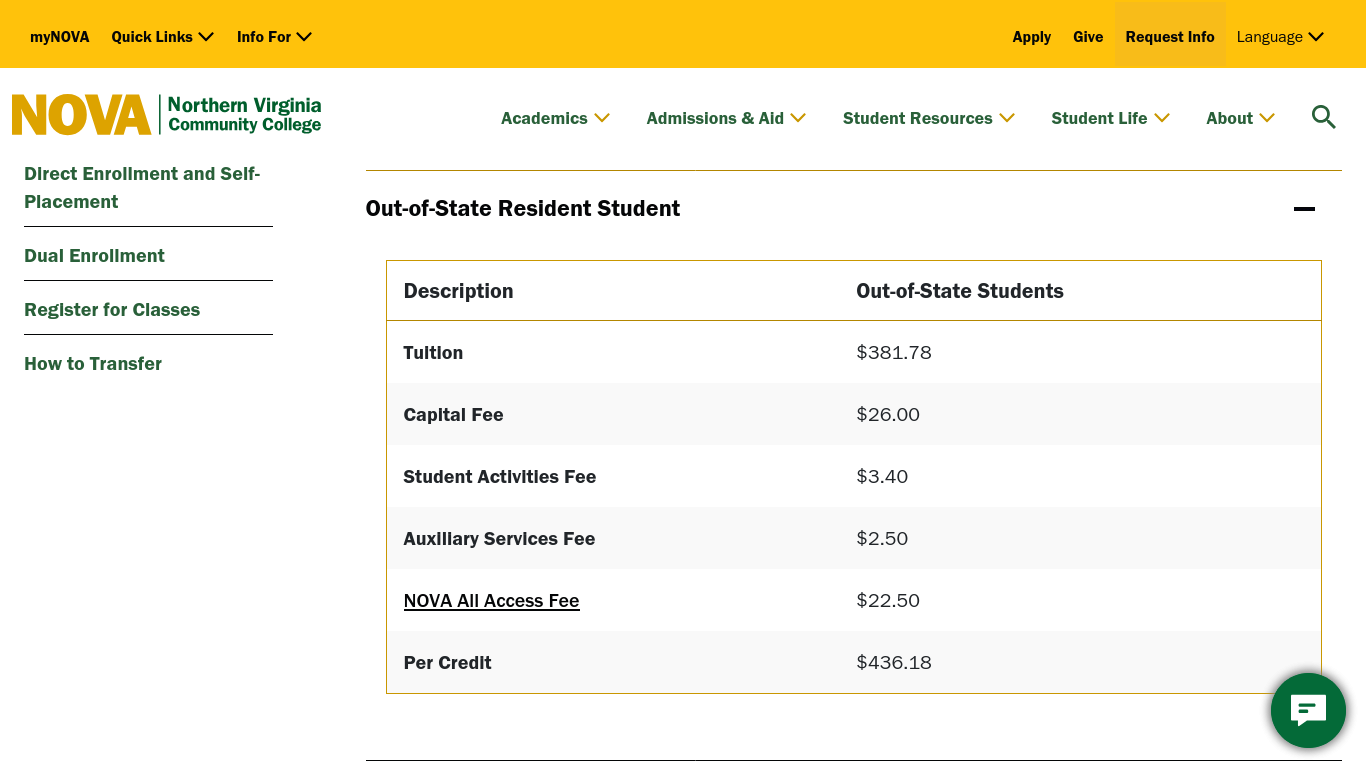The width and height of the screenshot is (1366, 768).
Task: Select the $22.50 All Access value
Action: [x=888, y=601]
